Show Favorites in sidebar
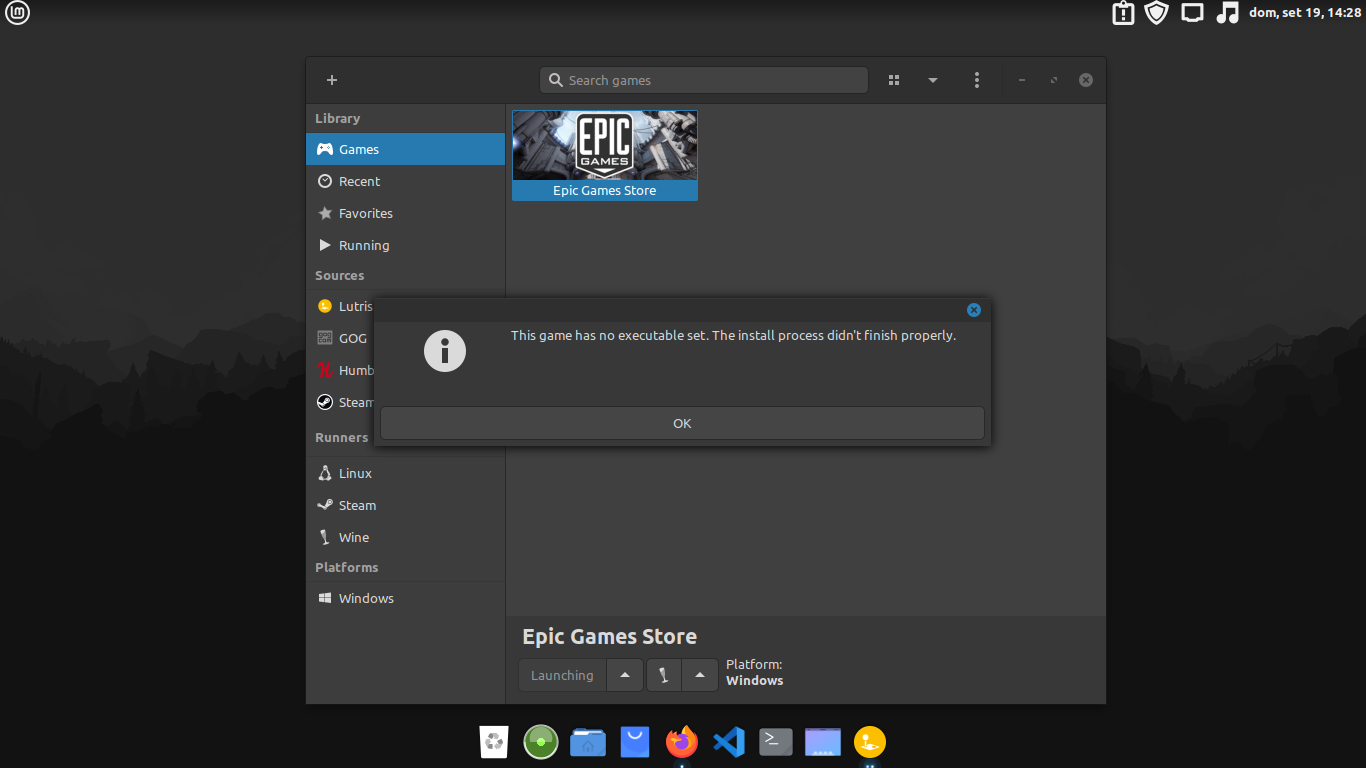Screen dimensions: 1366x768 [405, 213]
